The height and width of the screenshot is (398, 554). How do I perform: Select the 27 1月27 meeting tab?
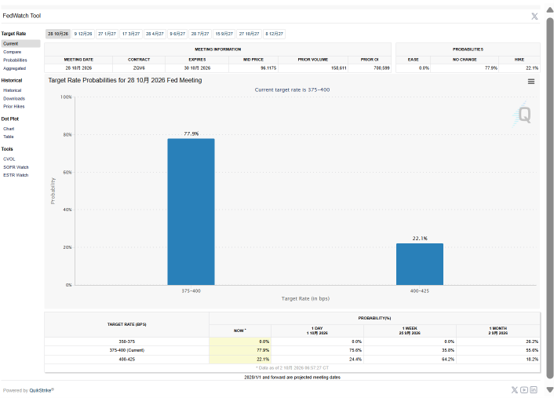coord(107,34)
